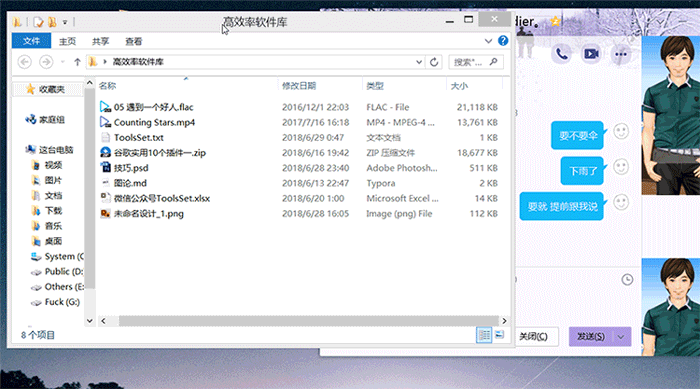
Task: Click new folder icon in quick access toolbar
Action: coord(52,22)
